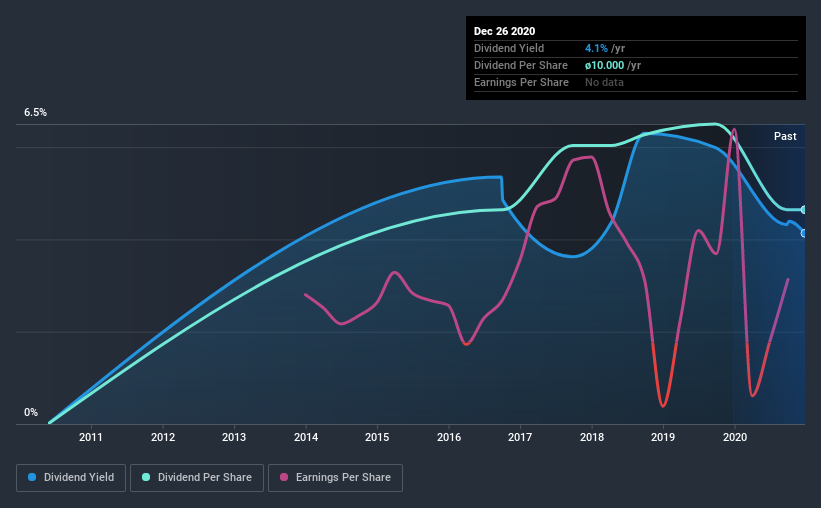
Task: Click the 6.5% y-axis label
Action: coord(35,113)
